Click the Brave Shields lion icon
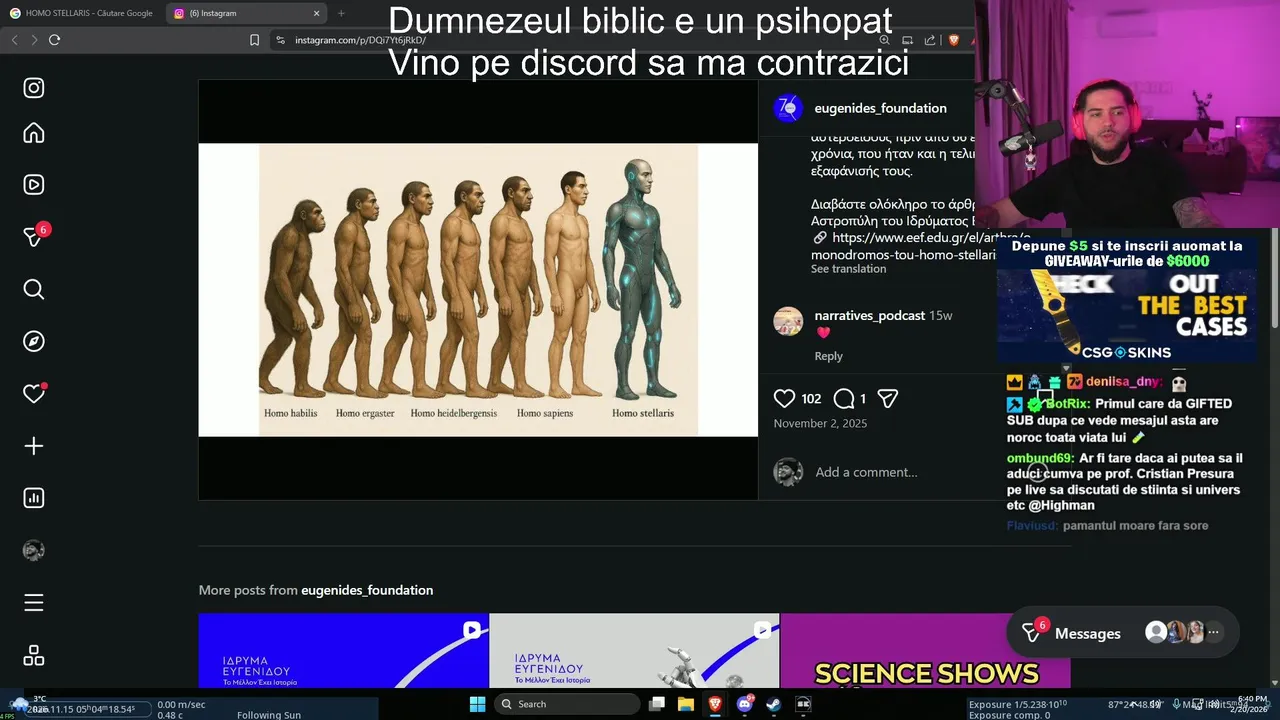The height and width of the screenshot is (720, 1280). click(x=953, y=40)
